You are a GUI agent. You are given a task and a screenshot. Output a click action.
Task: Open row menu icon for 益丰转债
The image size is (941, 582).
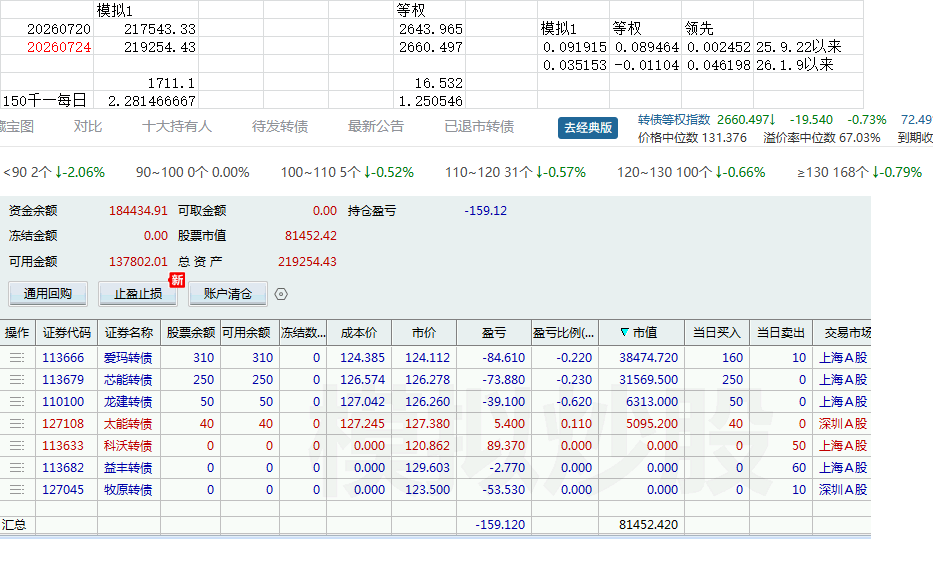(x=17, y=467)
